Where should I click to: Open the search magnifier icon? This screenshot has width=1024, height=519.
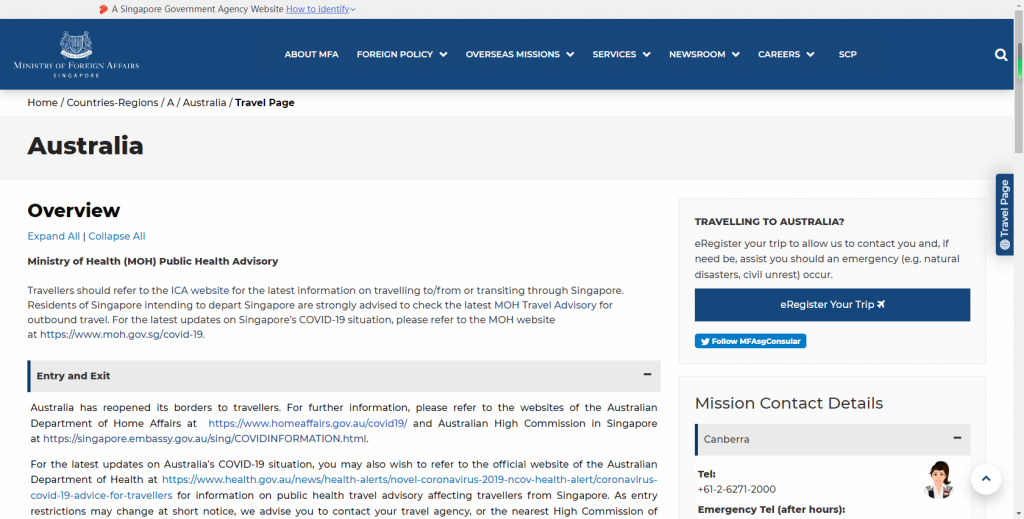(x=1000, y=55)
